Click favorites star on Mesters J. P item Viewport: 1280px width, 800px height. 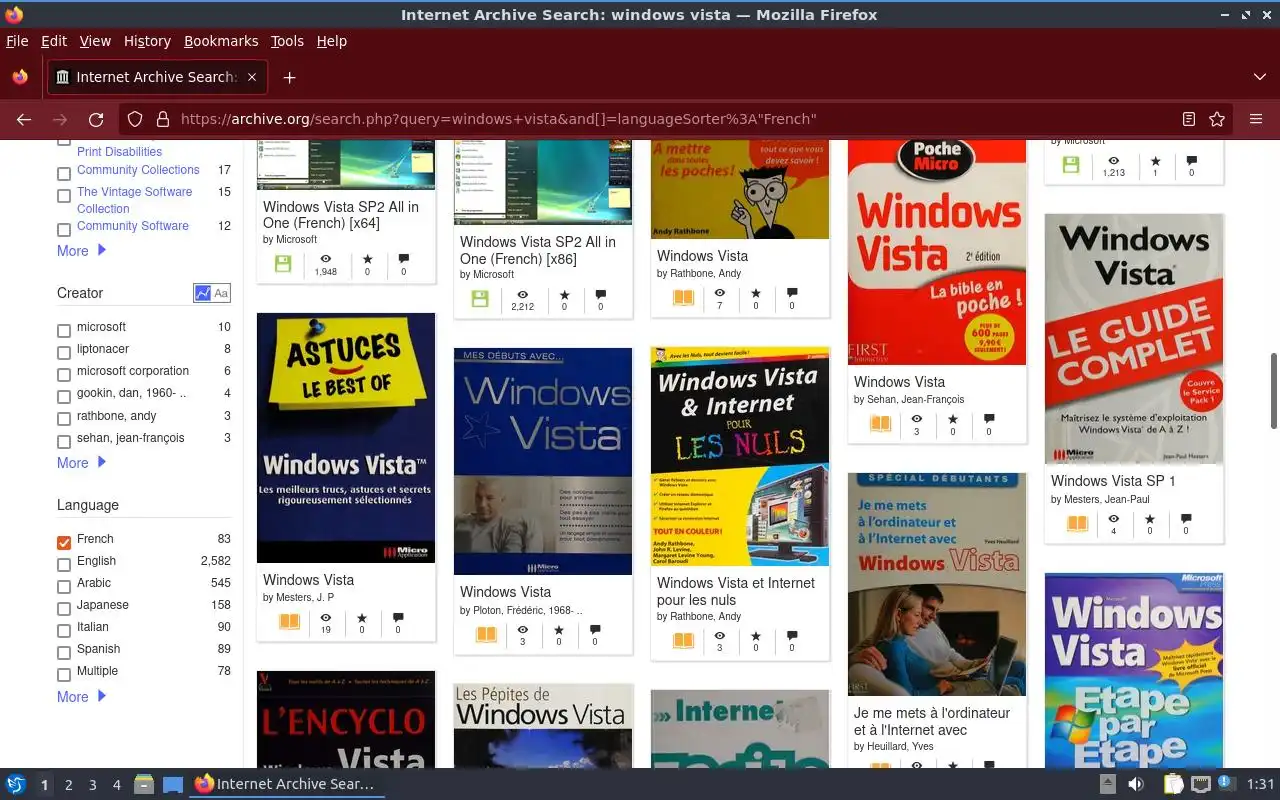[x=362, y=618]
